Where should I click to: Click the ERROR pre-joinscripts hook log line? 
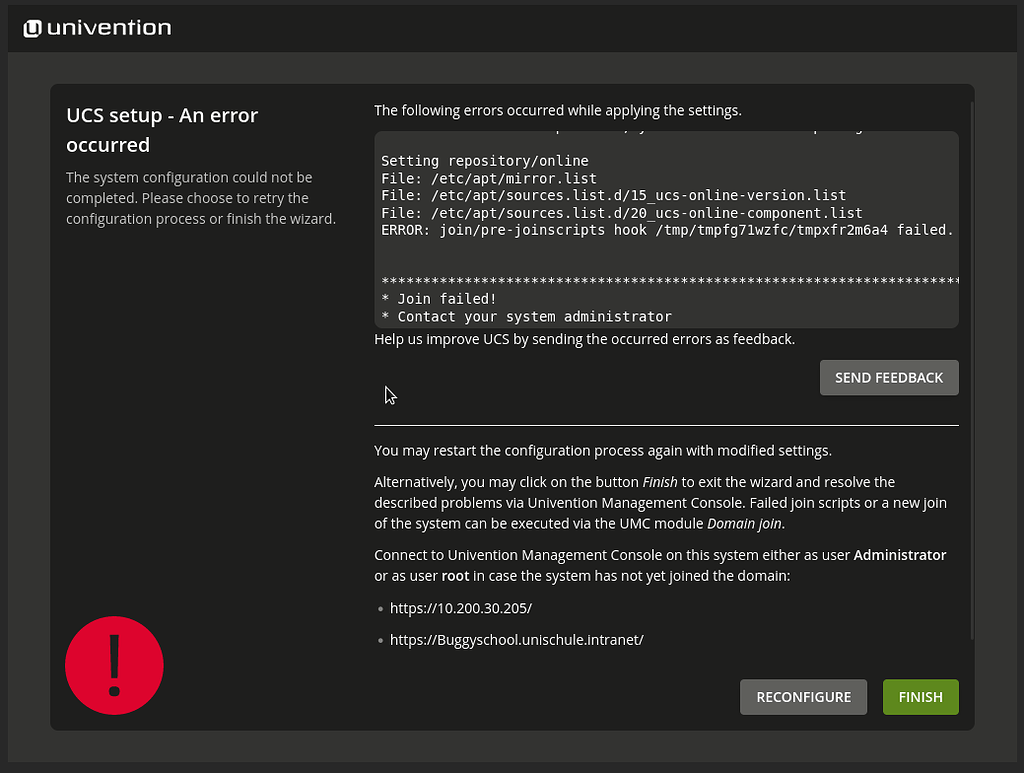(x=666, y=230)
